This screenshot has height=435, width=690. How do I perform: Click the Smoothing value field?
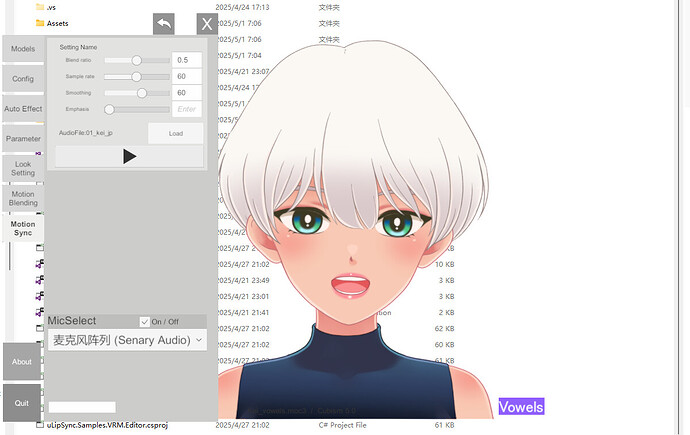click(x=187, y=92)
